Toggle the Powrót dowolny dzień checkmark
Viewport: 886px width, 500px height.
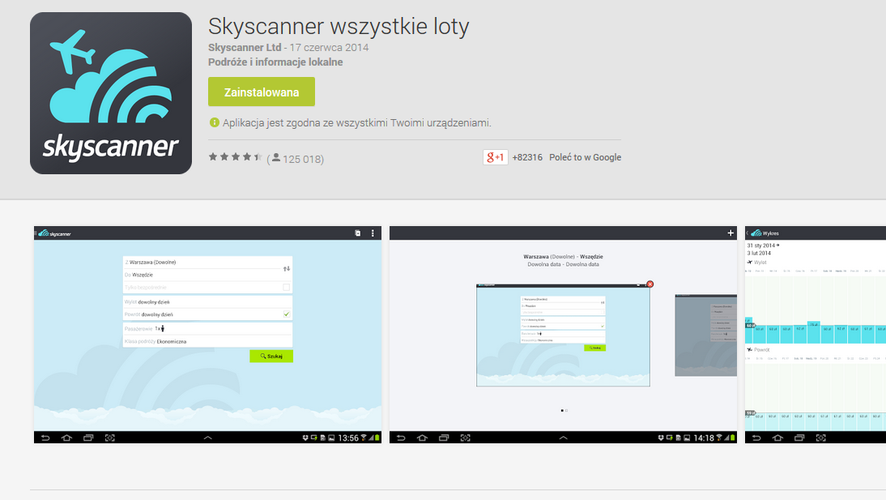pos(286,314)
